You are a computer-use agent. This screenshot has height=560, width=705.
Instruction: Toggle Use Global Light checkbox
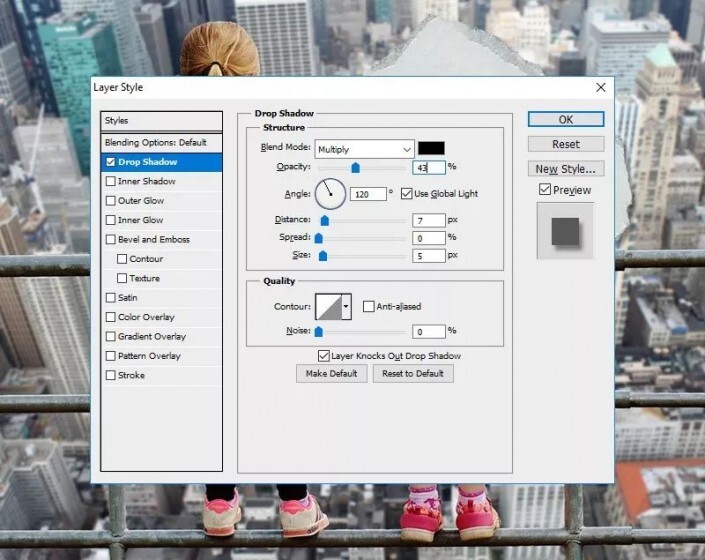click(407, 194)
